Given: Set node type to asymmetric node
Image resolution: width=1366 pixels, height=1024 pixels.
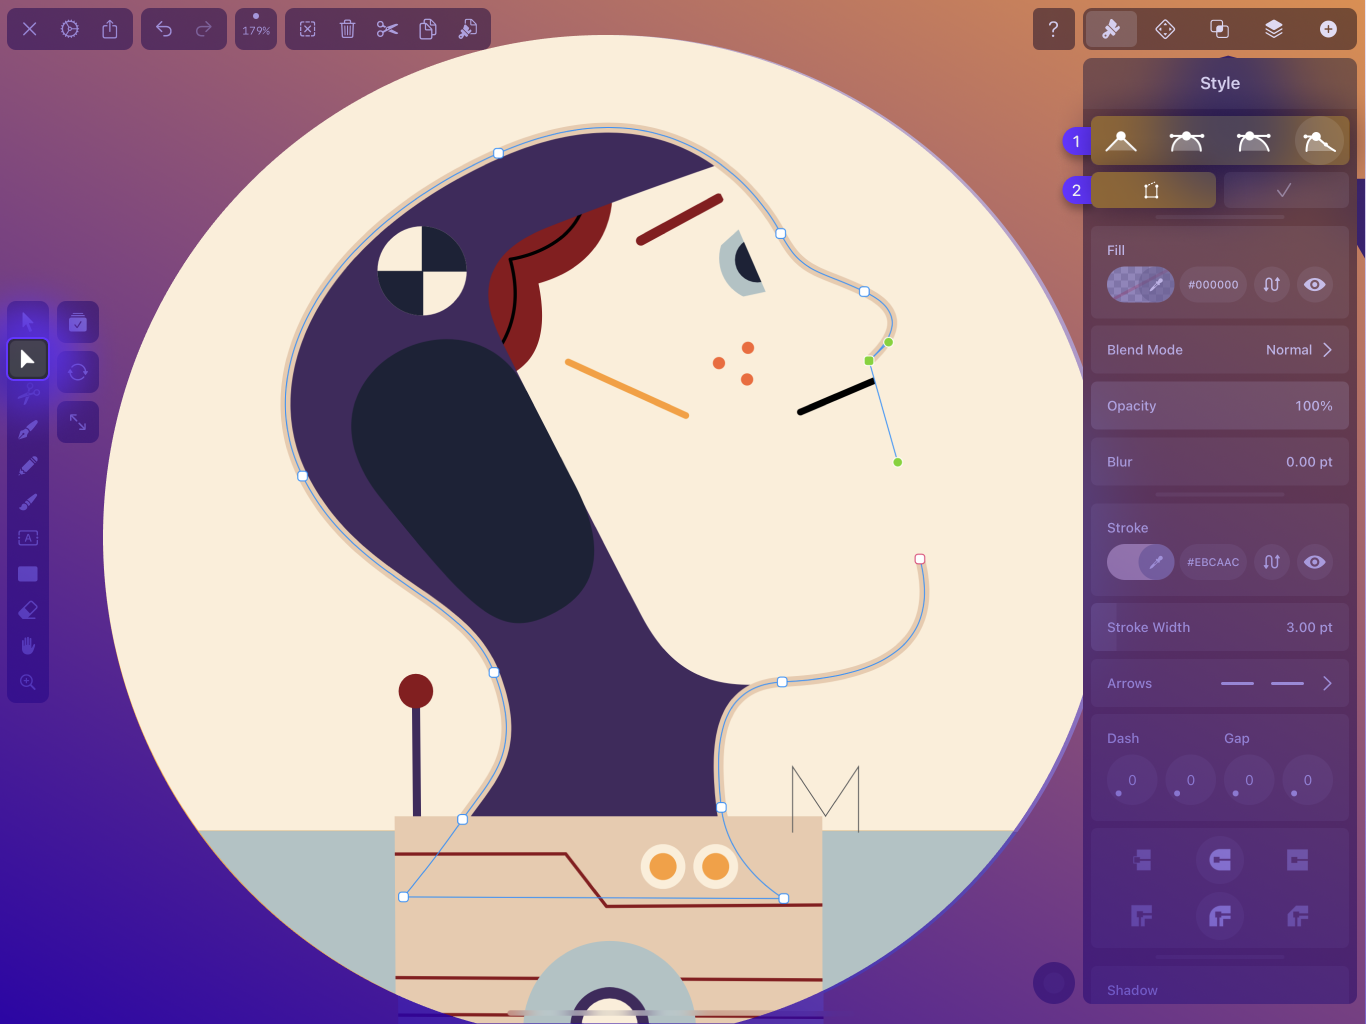Looking at the screenshot, I should [x=1253, y=141].
